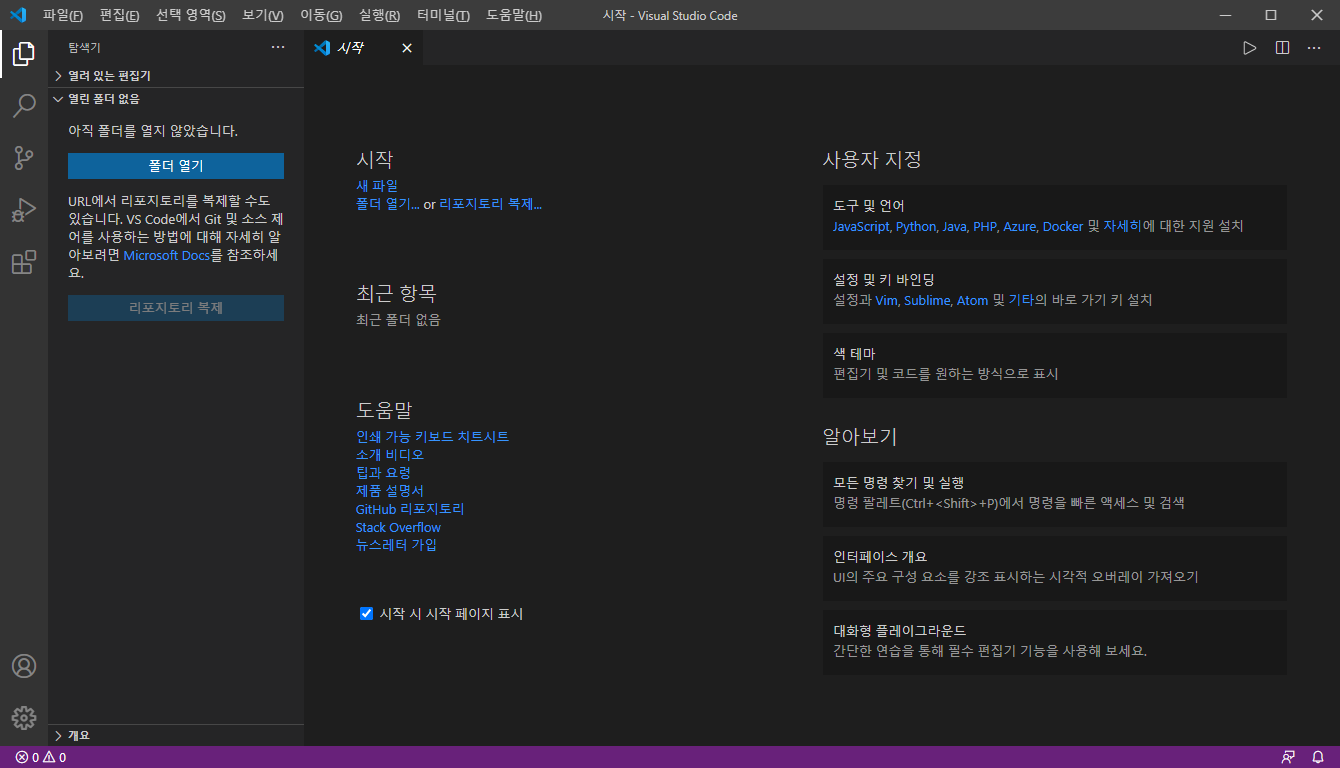Open editor More Actions ellipsis
Viewport: 1340px width, 768px height.
coord(1314,48)
